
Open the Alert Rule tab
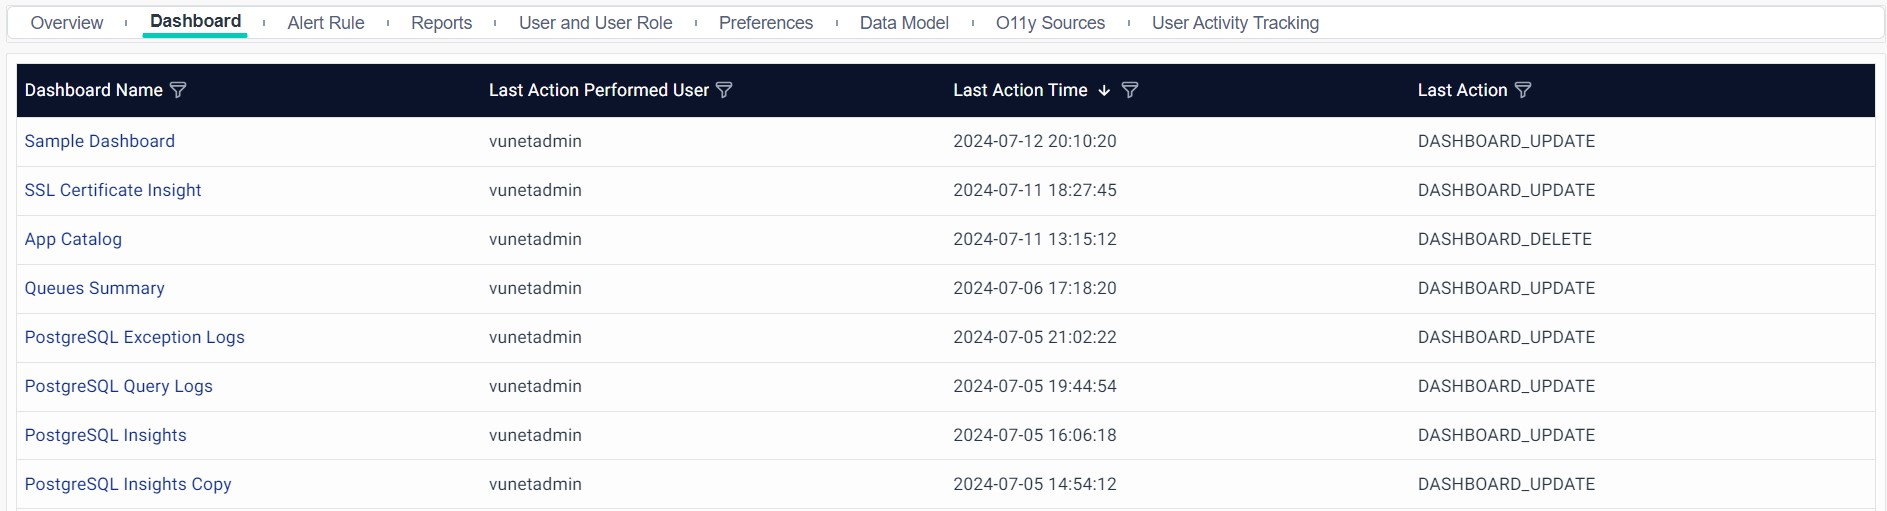[326, 23]
